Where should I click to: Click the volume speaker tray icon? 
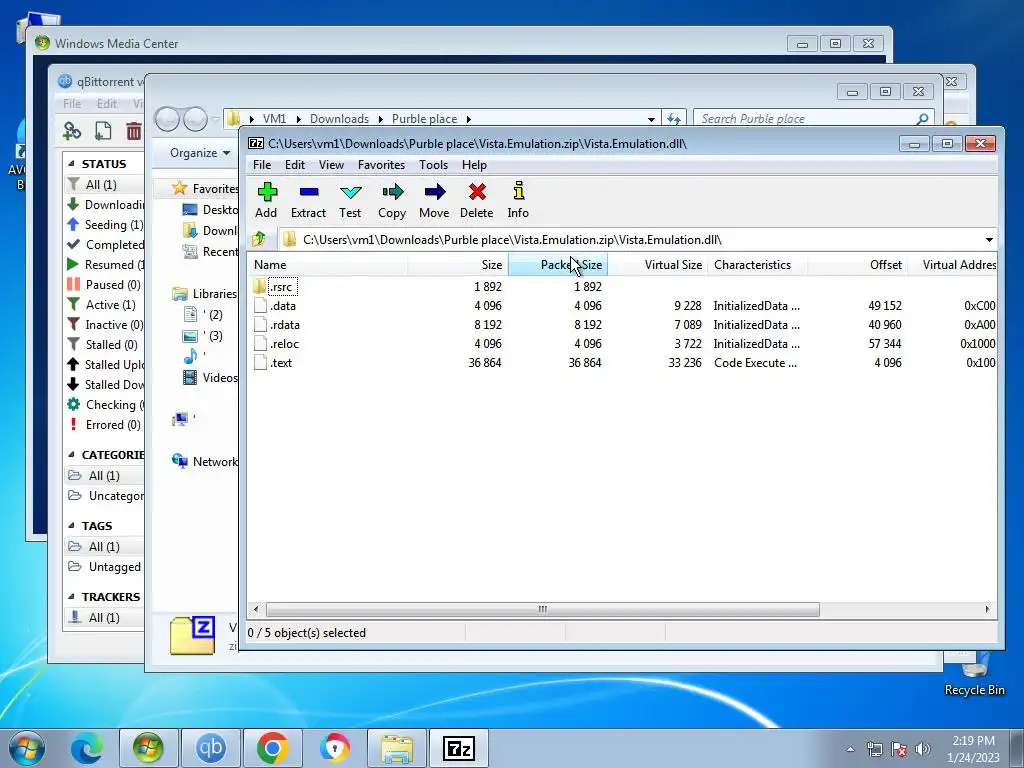pos(922,749)
